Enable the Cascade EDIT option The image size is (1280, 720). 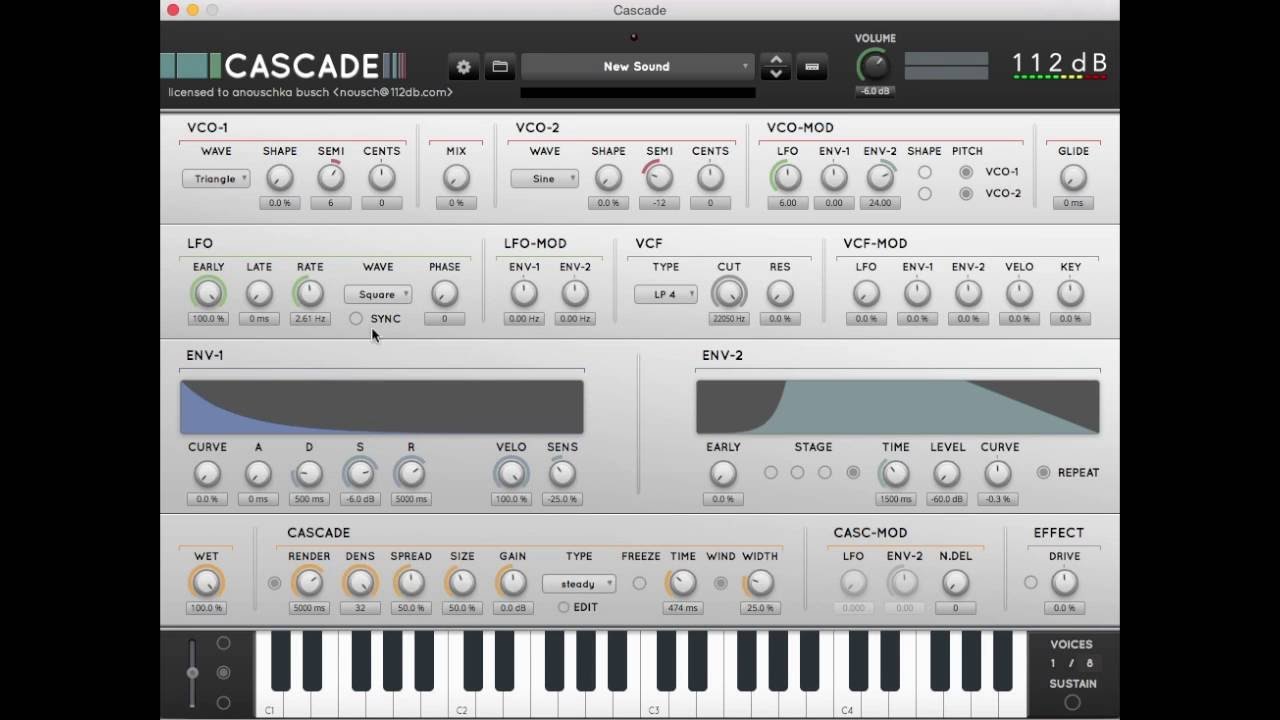(564, 607)
